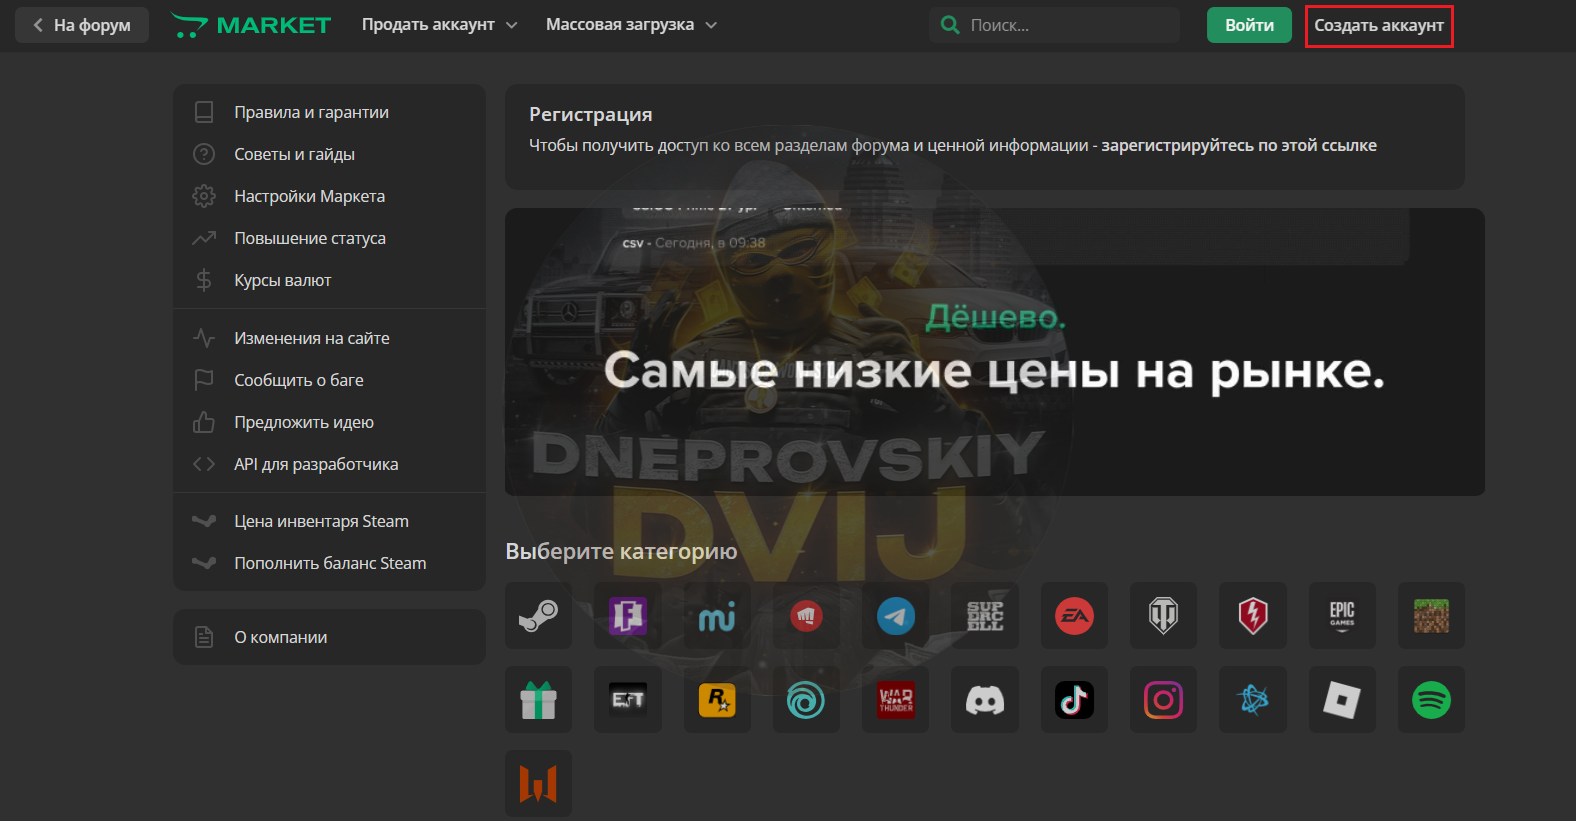Viewport: 1576px width, 821px height.
Task: Open the Riot Games category
Action: 806,616
